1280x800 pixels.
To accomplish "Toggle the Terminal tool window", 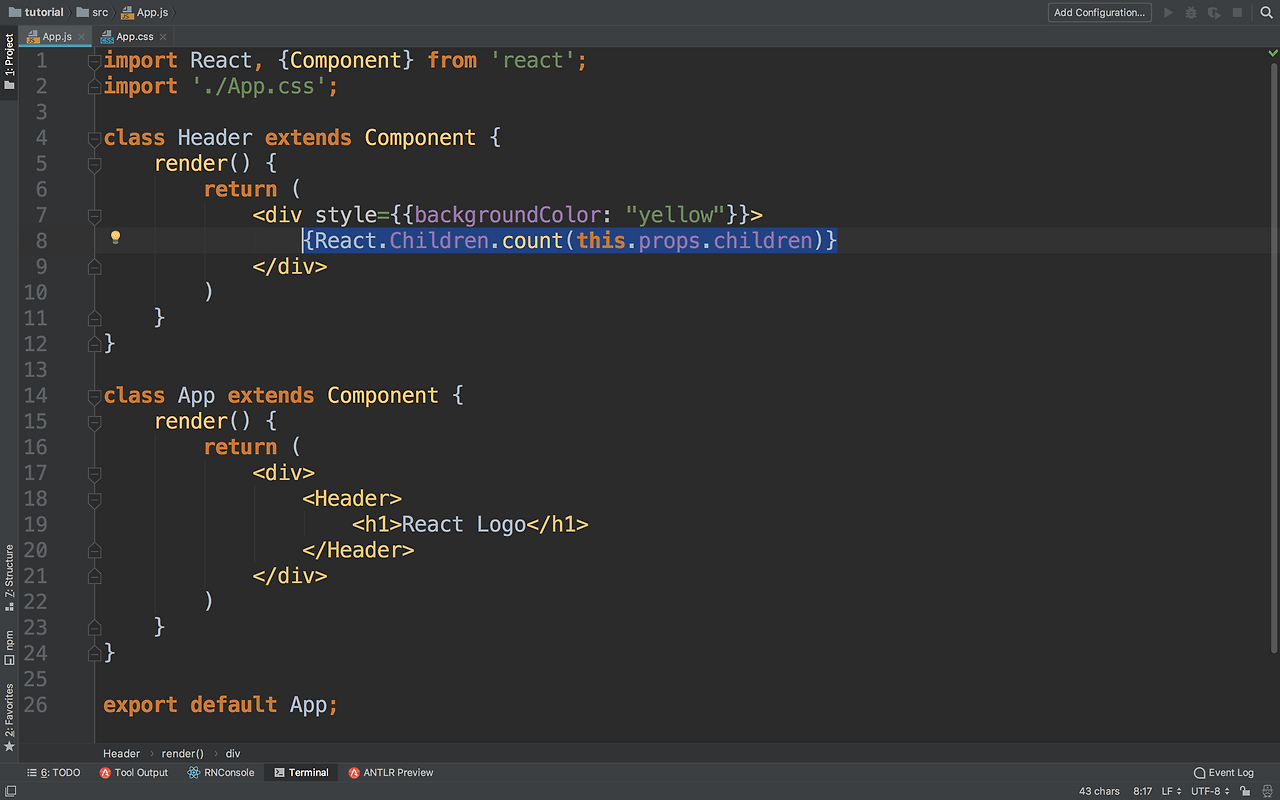I will tap(301, 773).
